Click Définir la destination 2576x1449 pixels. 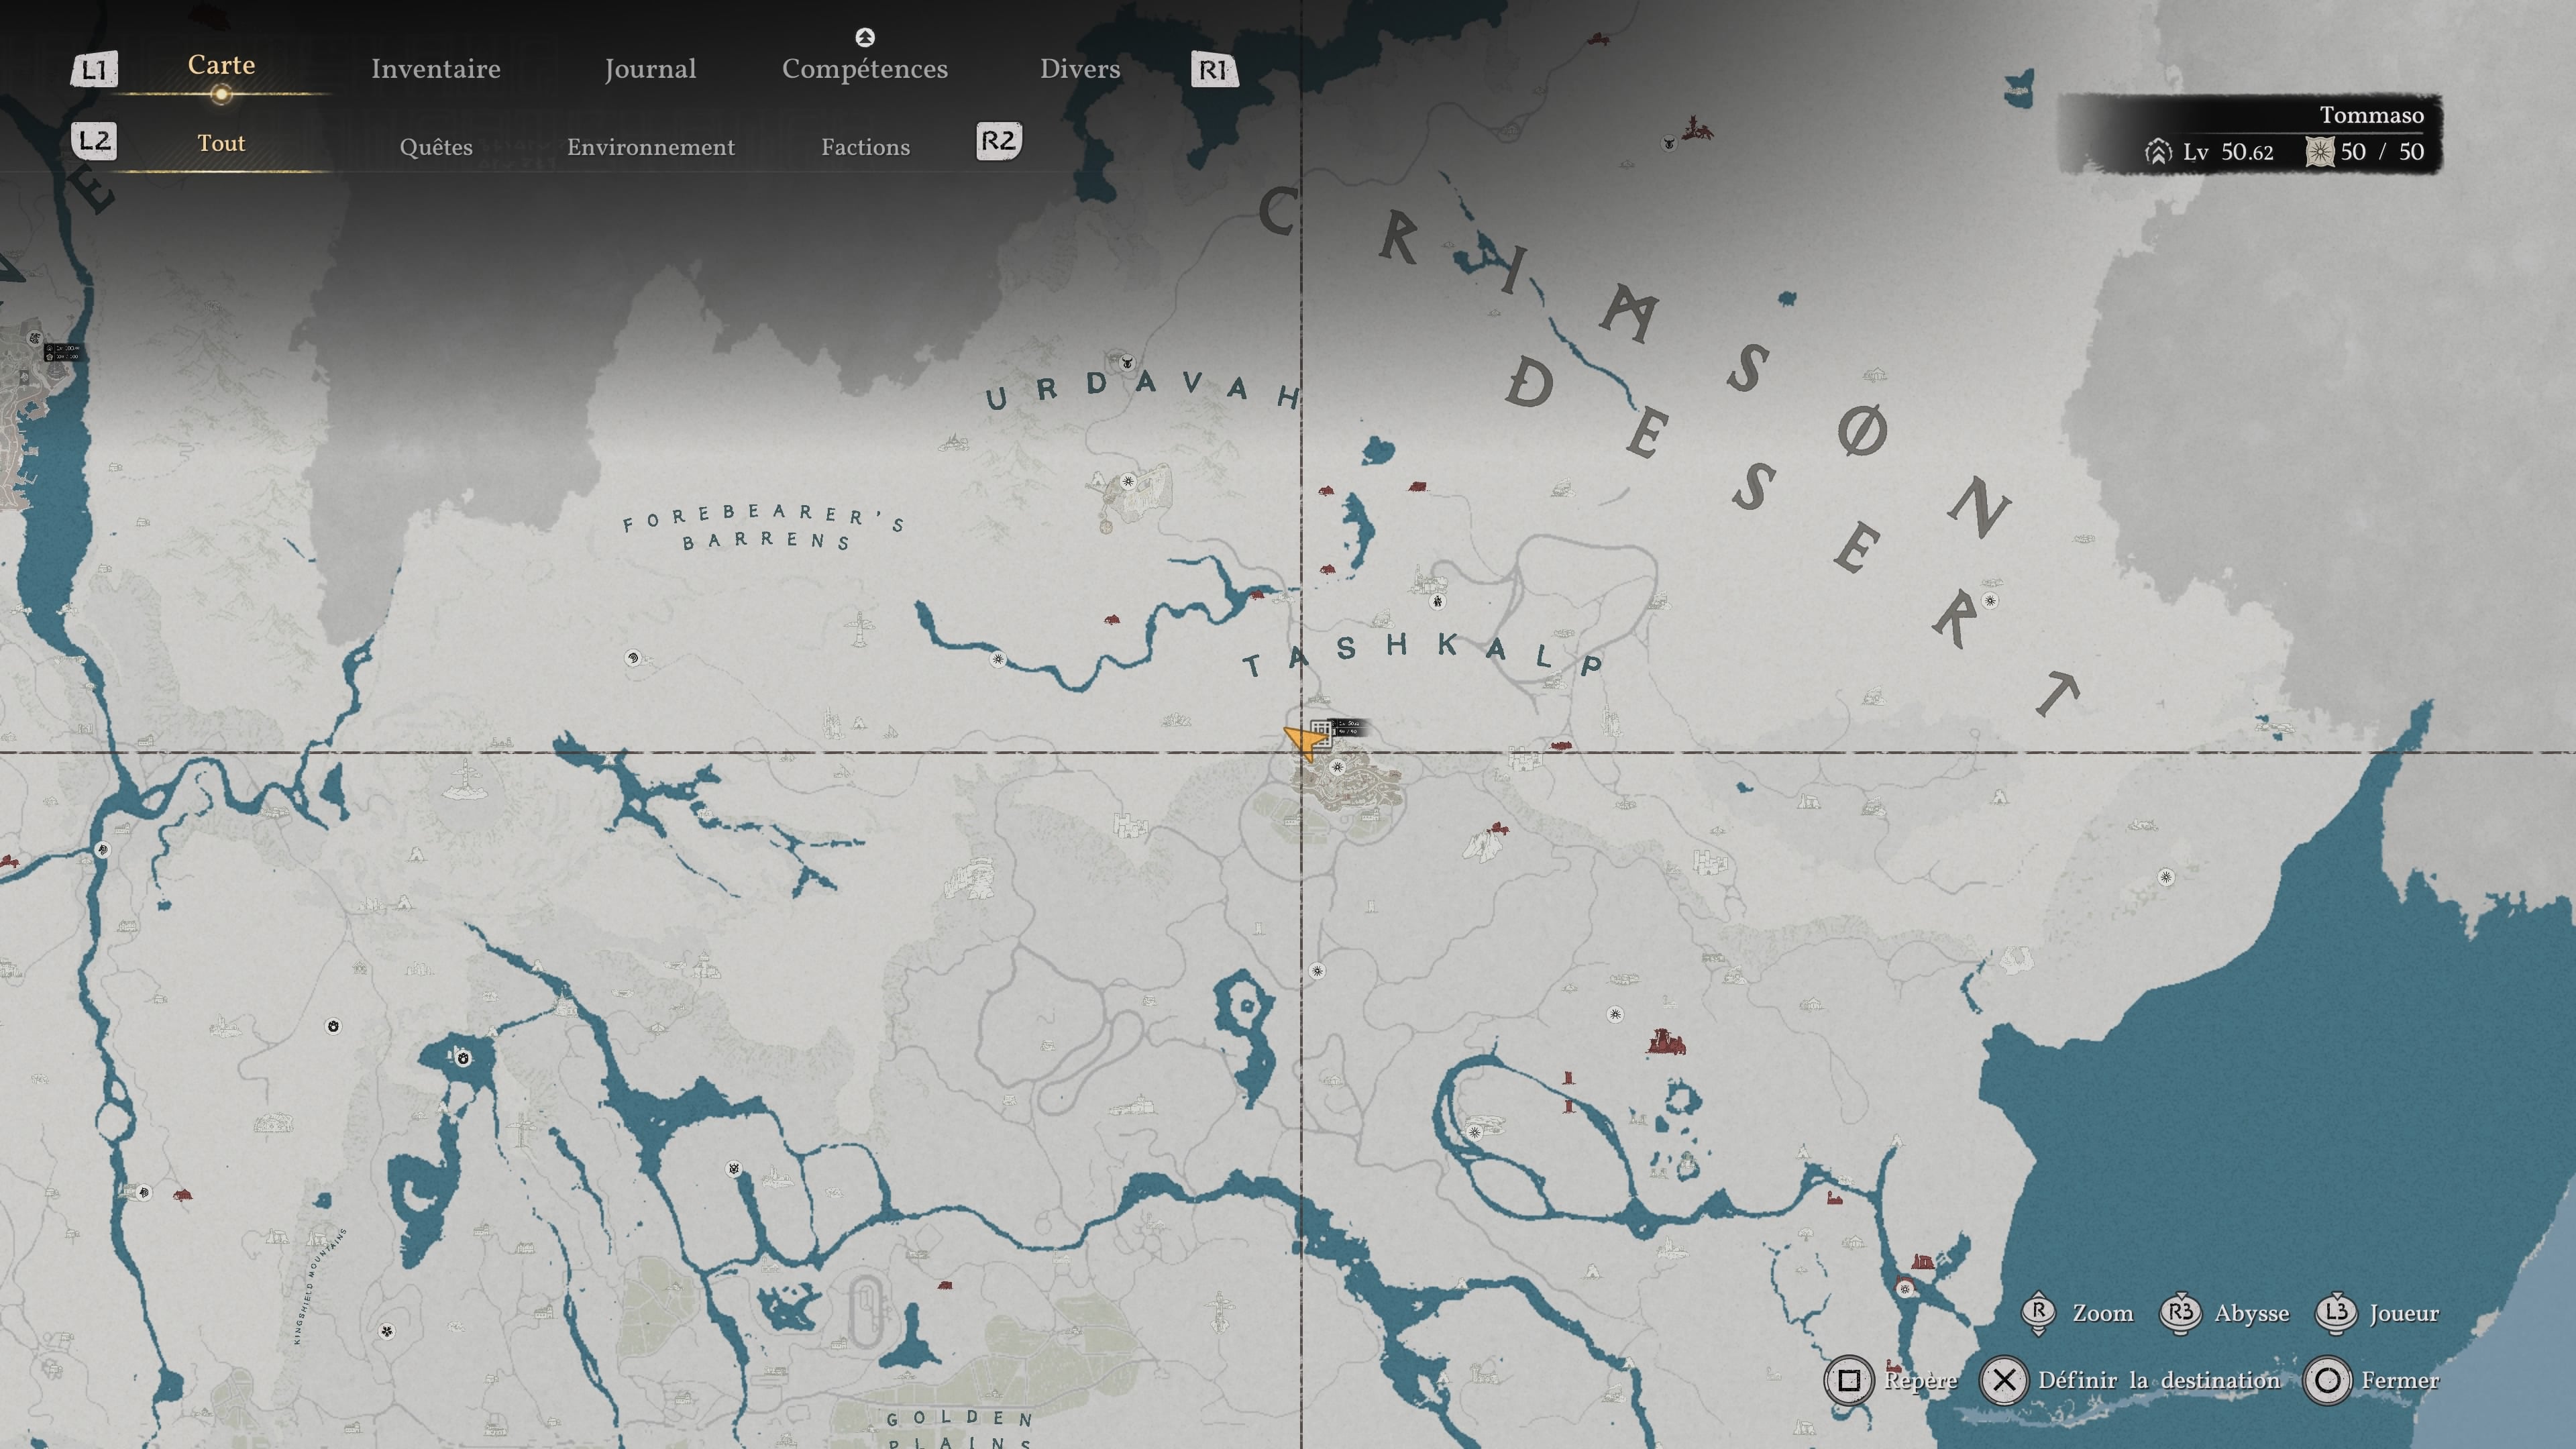[x=2131, y=1380]
